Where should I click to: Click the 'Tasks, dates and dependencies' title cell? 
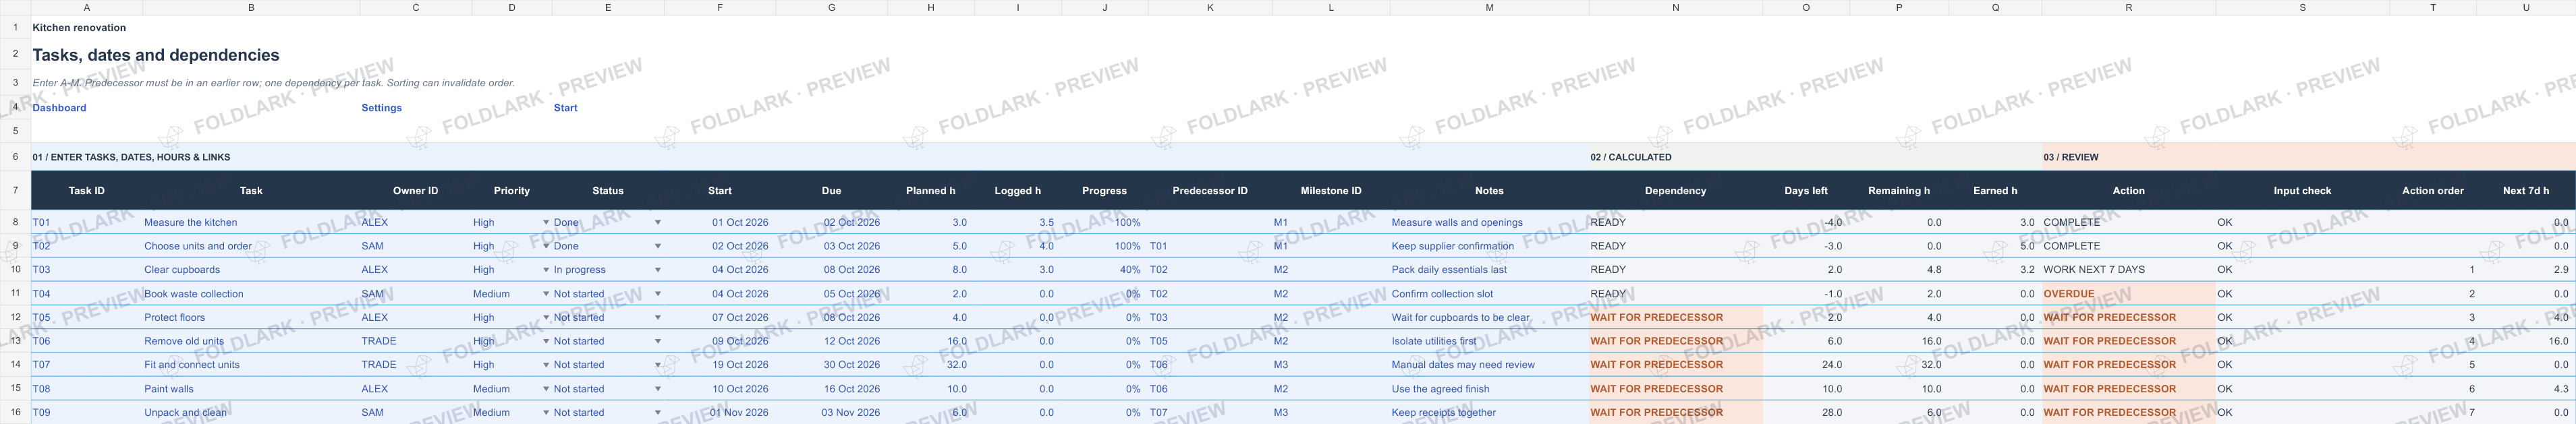click(156, 55)
